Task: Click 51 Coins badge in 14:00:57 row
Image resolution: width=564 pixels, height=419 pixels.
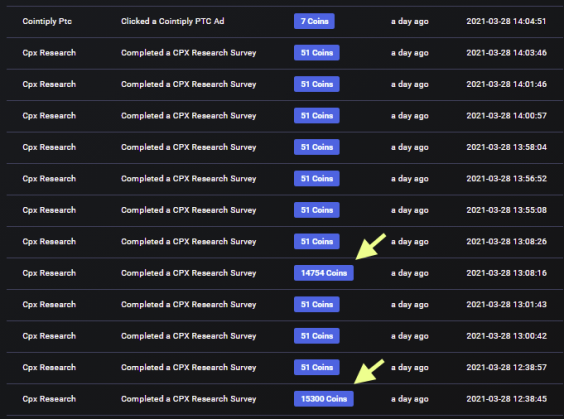Action: point(317,116)
